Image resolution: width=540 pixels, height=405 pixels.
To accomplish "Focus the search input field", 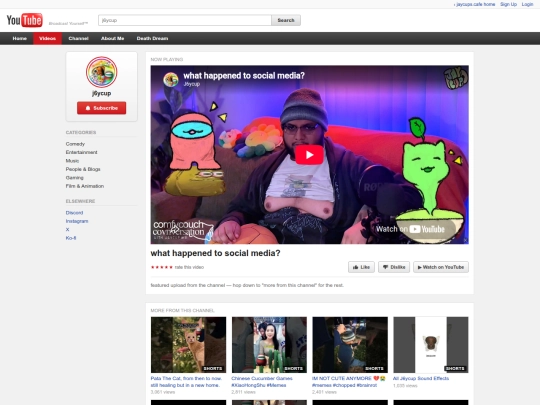I will (x=185, y=20).
